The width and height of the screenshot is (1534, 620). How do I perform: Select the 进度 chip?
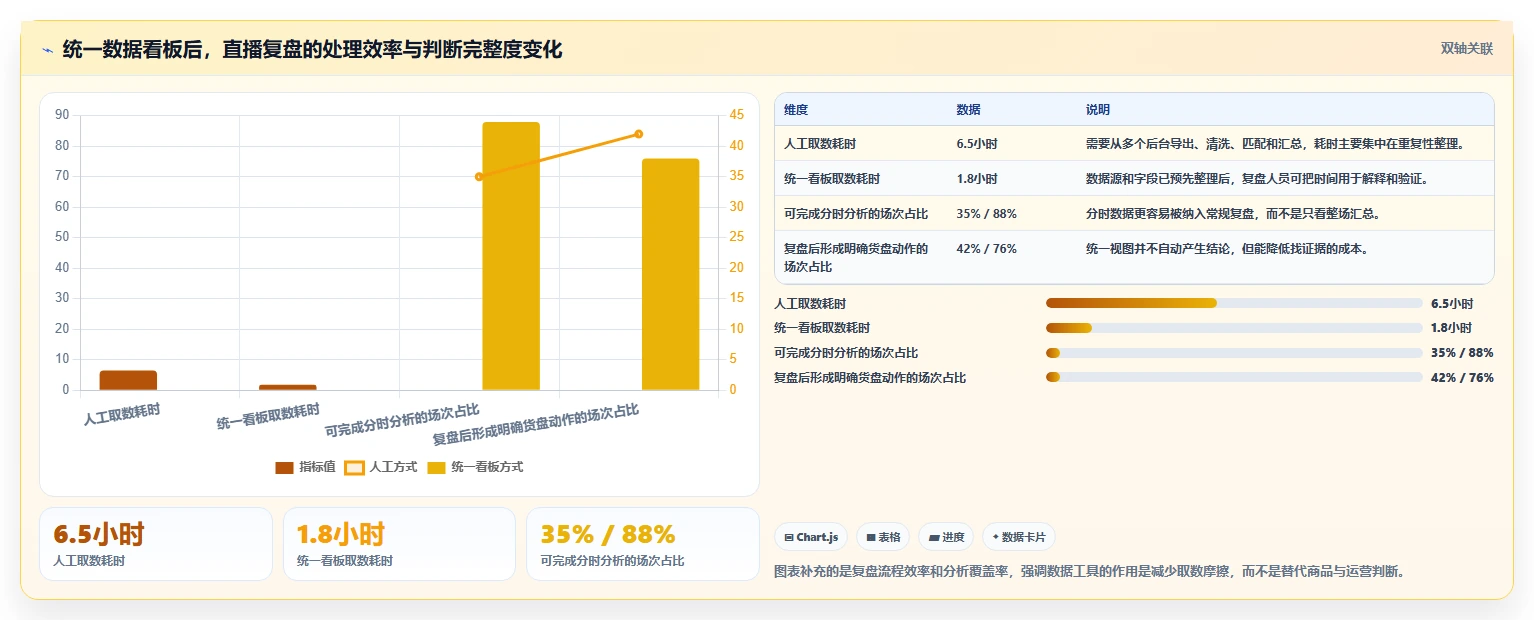[946, 537]
